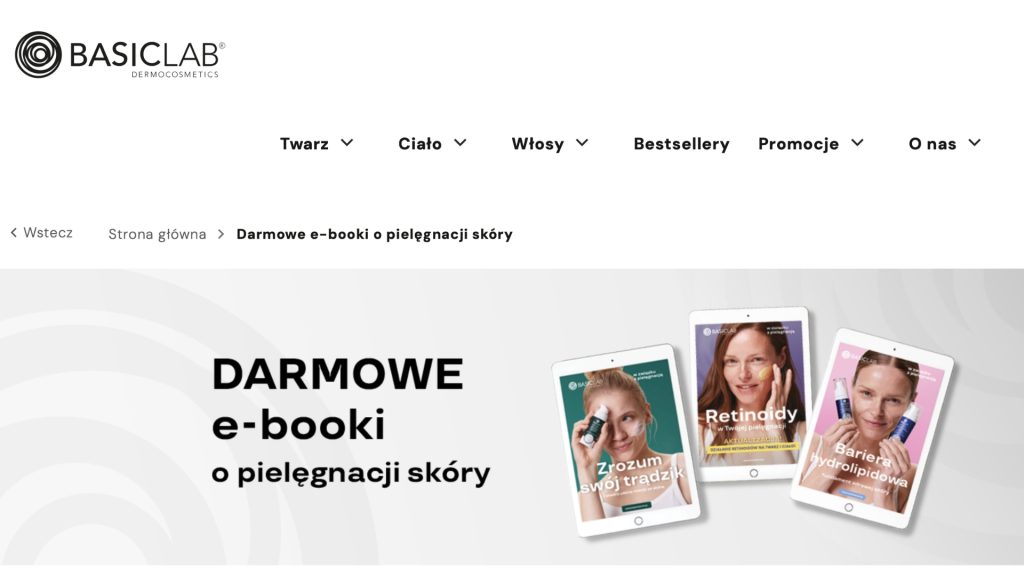The width and height of the screenshot is (1024, 576).
Task: Select the Promocje menu label
Action: 798,144
